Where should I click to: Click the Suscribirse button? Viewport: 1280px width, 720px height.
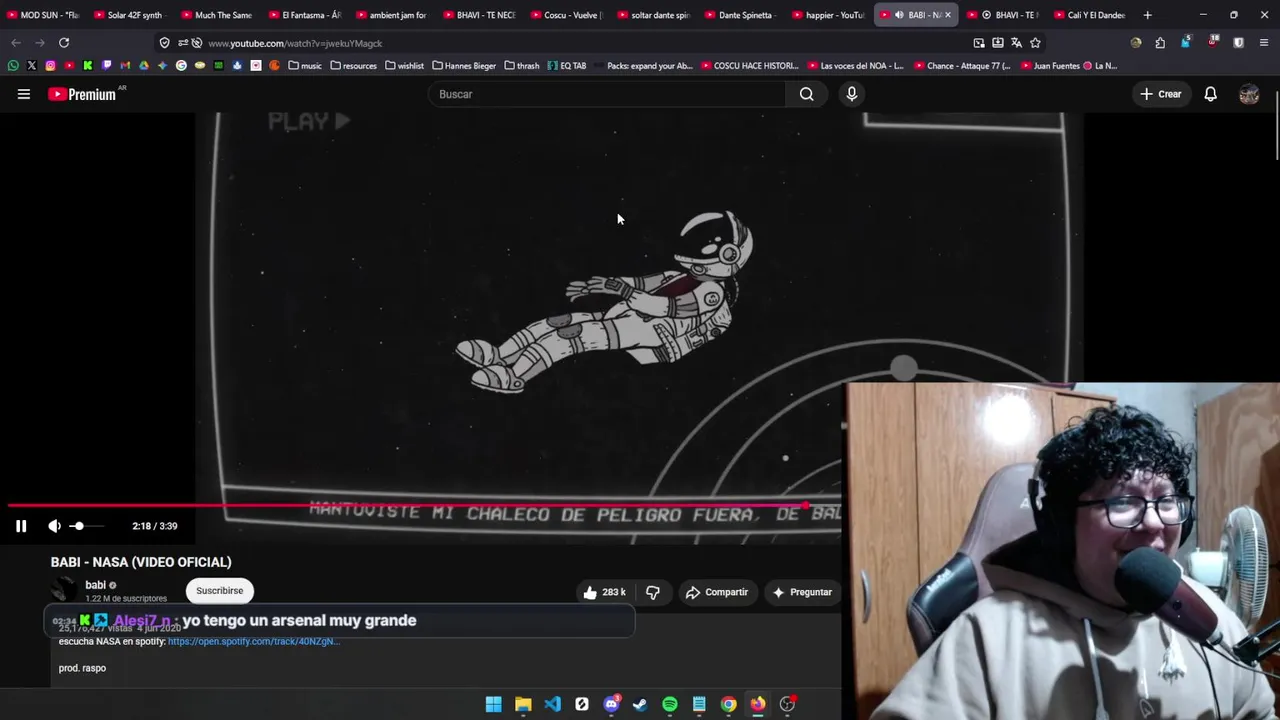coord(219,591)
